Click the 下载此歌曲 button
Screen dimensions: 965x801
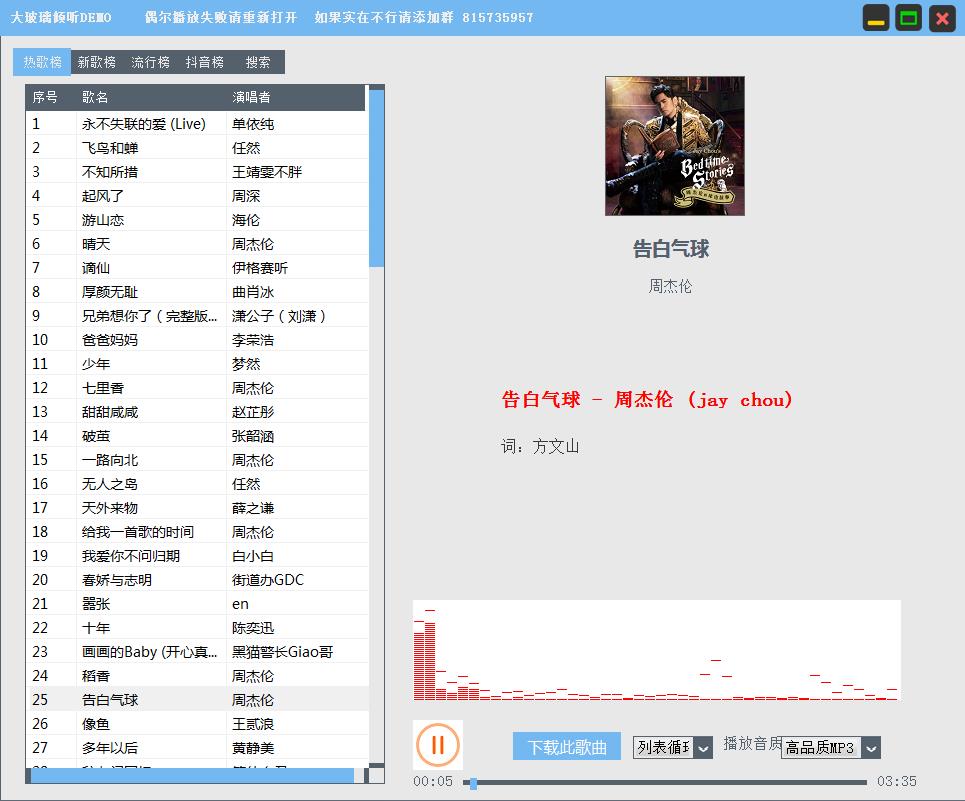(567, 747)
